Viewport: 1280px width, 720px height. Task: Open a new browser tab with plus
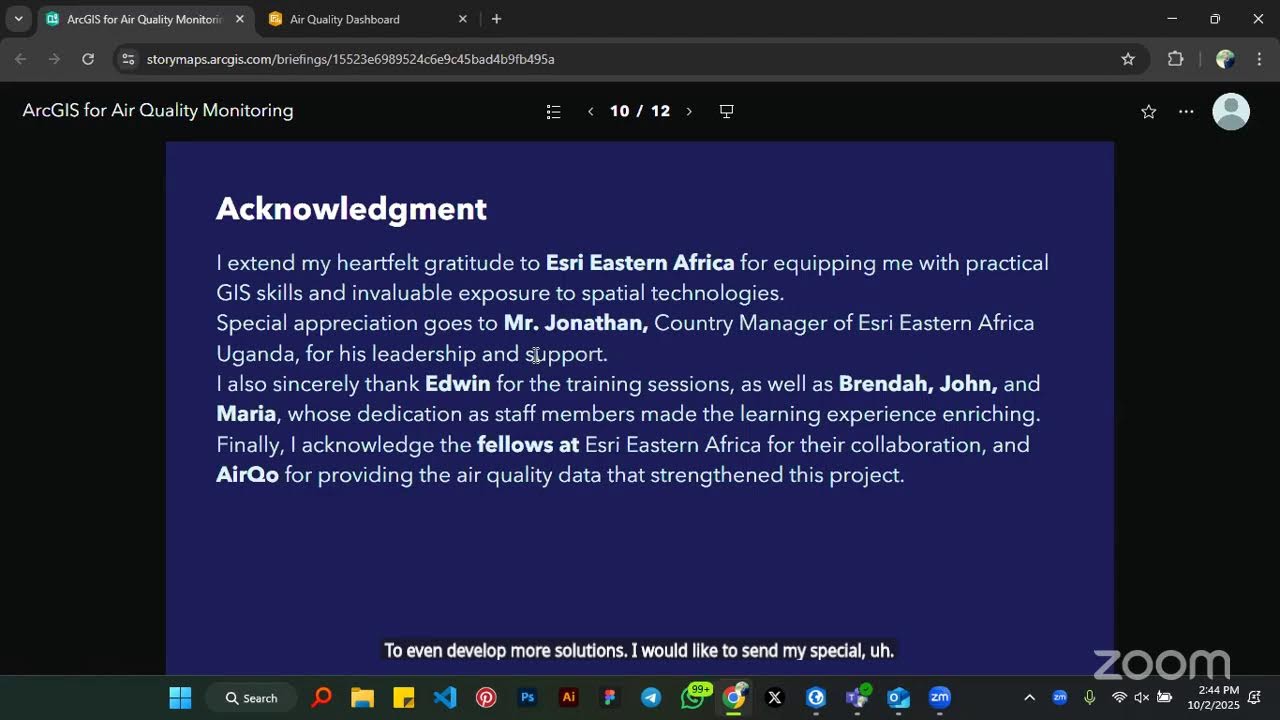[496, 19]
